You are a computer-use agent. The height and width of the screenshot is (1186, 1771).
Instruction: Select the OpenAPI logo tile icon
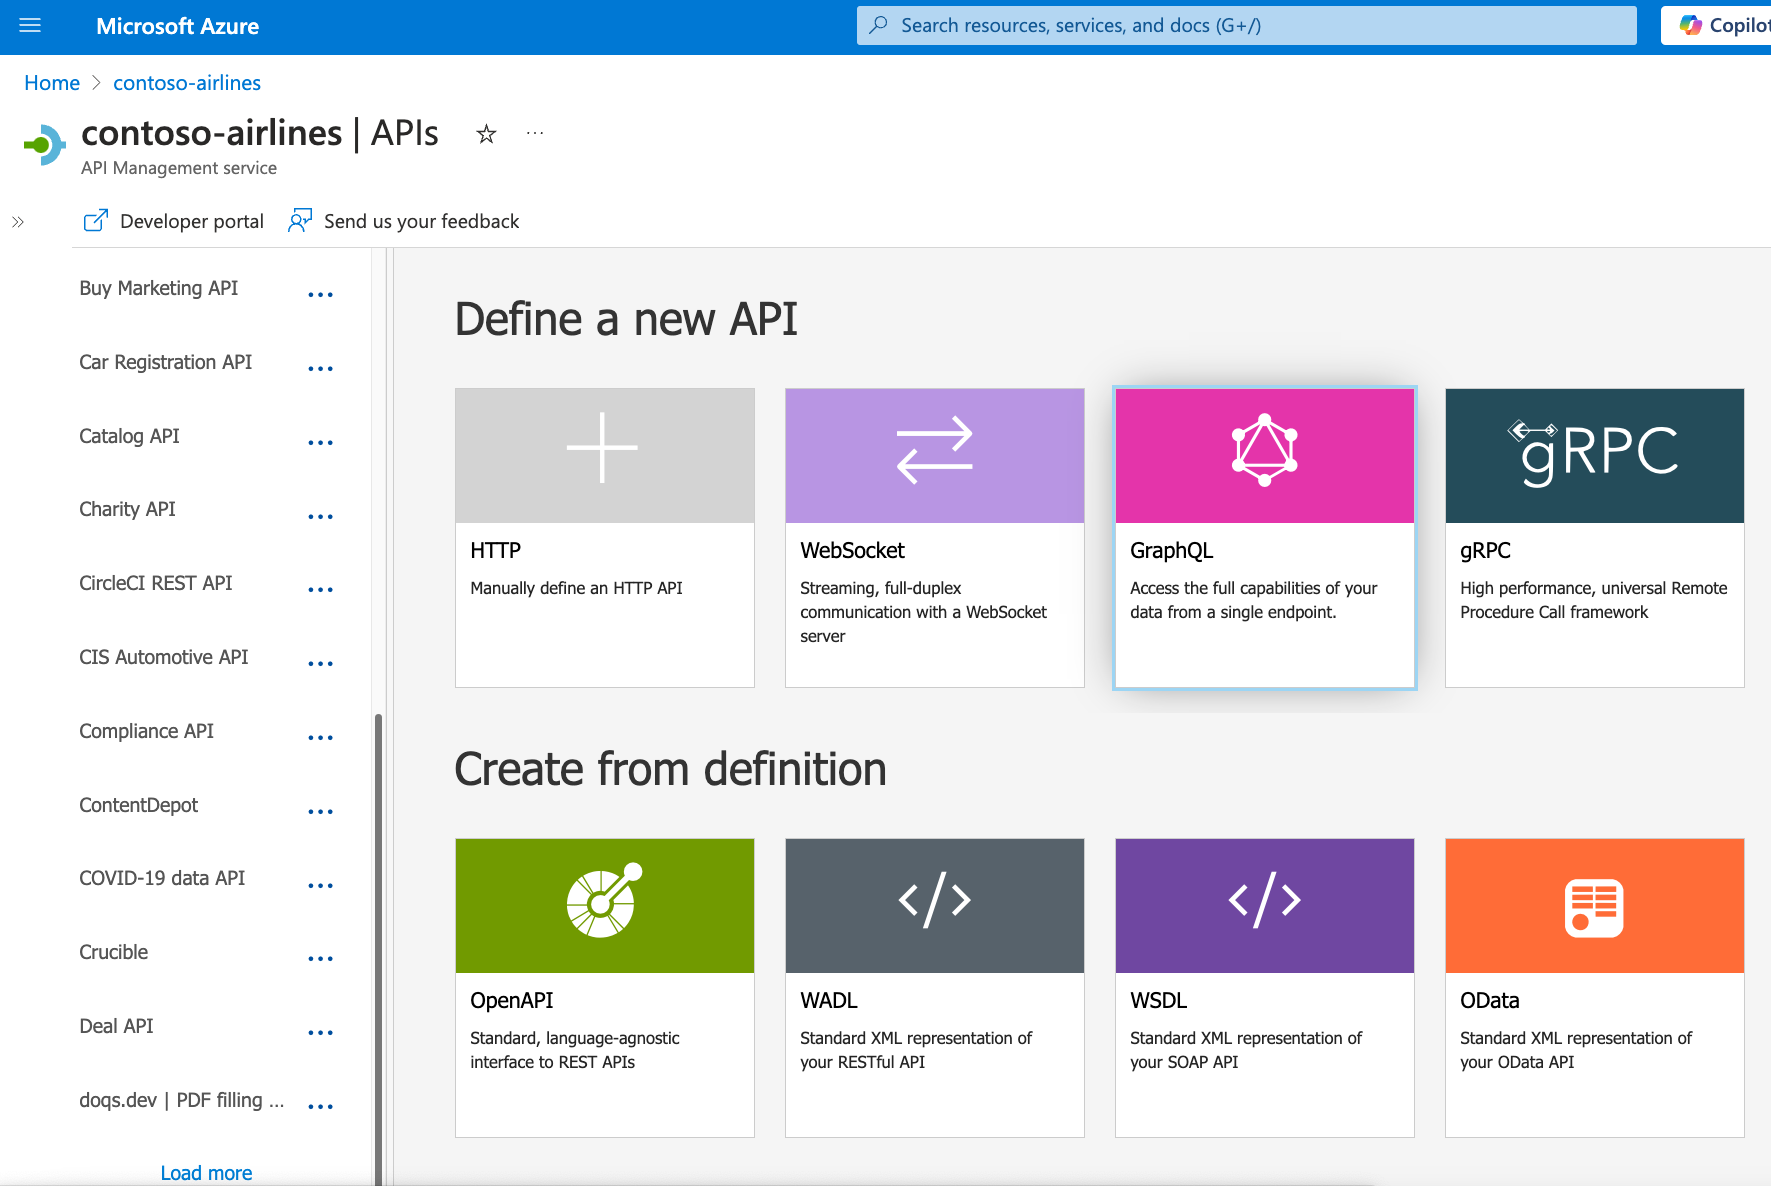(604, 900)
